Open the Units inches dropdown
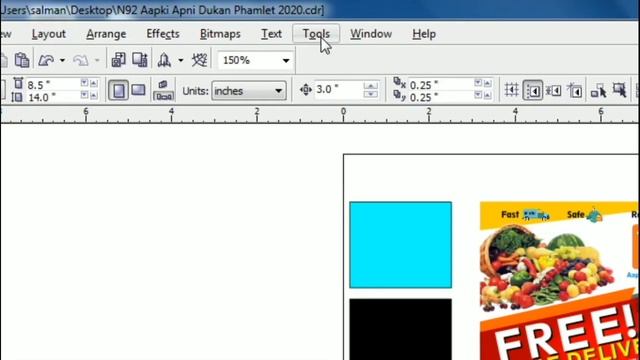The width and height of the screenshot is (640, 360). [x=249, y=91]
